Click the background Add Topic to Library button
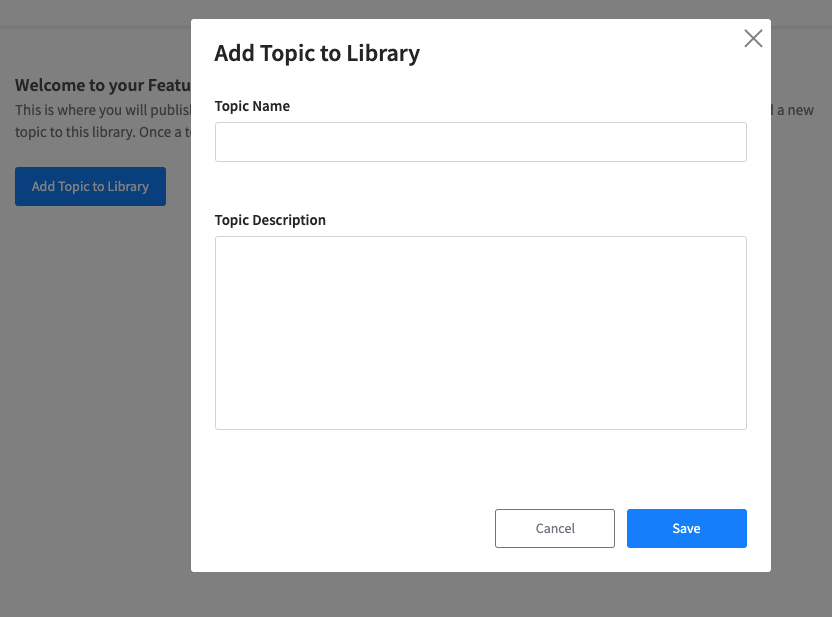The height and width of the screenshot is (617, 832). (x=90, y=186)
